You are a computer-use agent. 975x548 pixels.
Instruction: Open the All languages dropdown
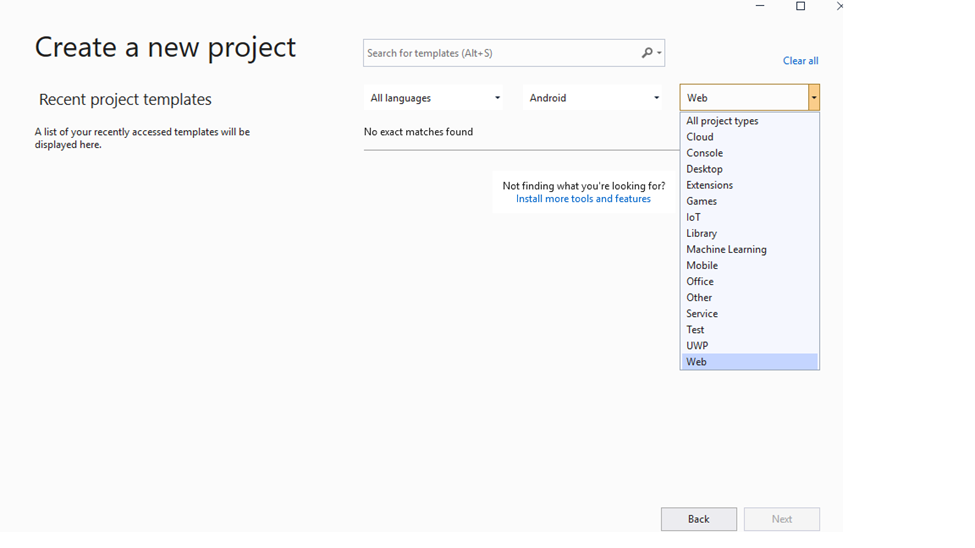tap(433, 98)
